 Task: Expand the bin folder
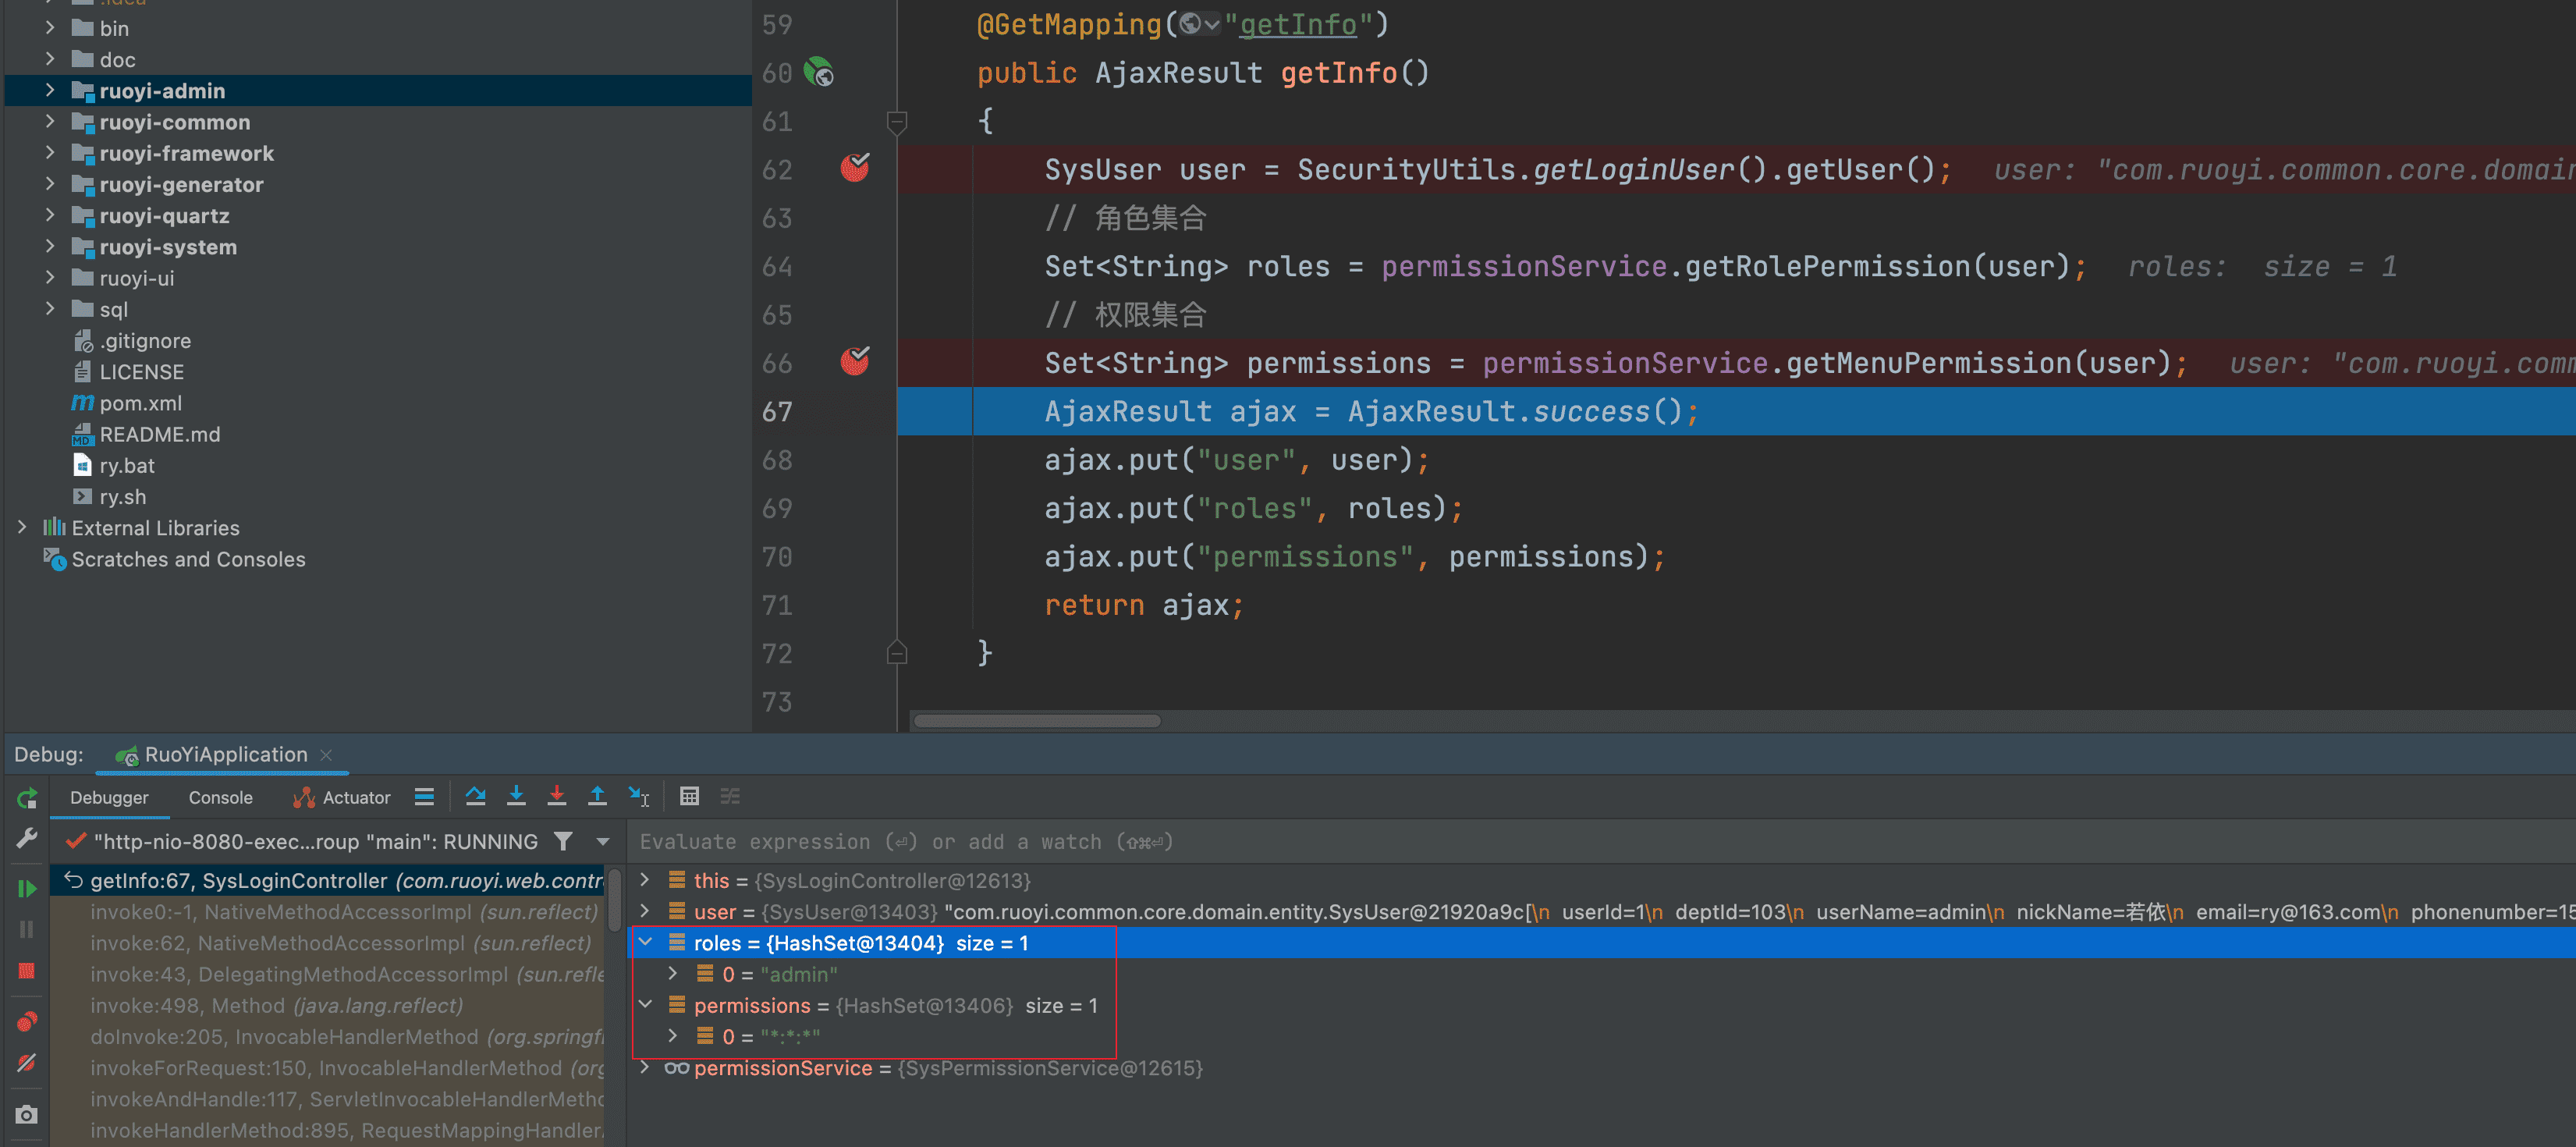tap(50, 28)
